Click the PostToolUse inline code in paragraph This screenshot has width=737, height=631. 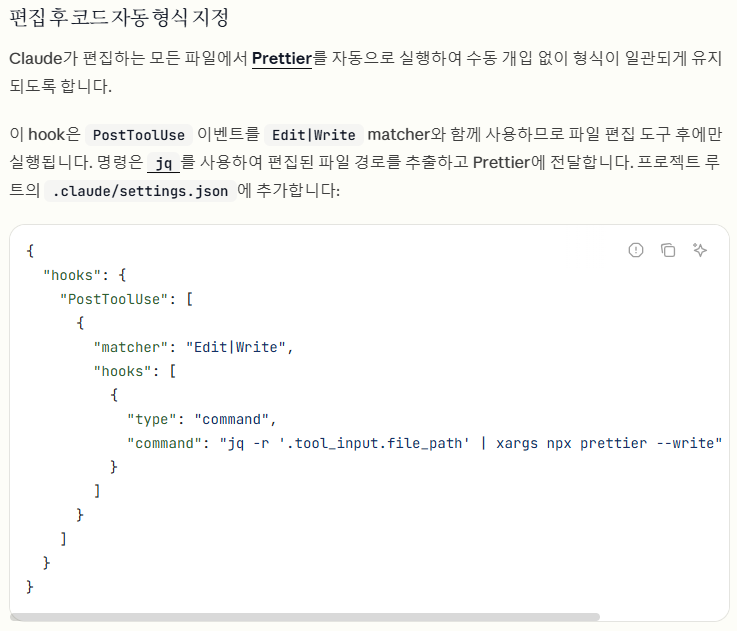[139, 135]
